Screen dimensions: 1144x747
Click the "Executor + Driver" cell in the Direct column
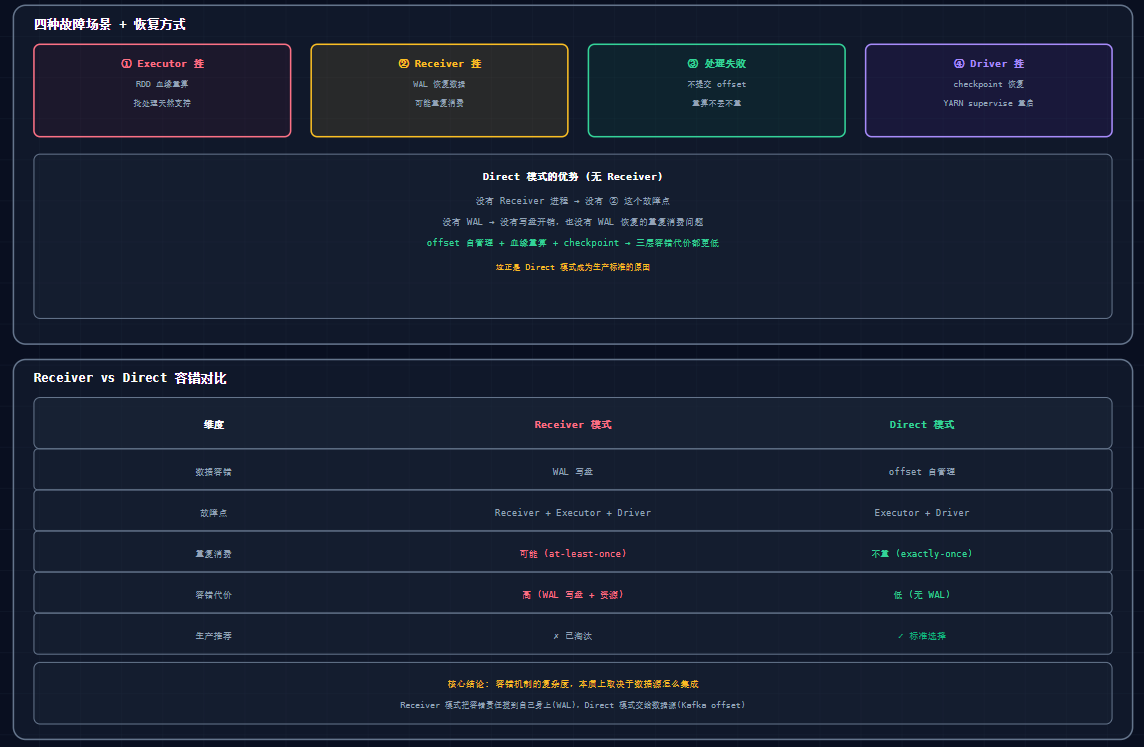(x=921, y=513)
